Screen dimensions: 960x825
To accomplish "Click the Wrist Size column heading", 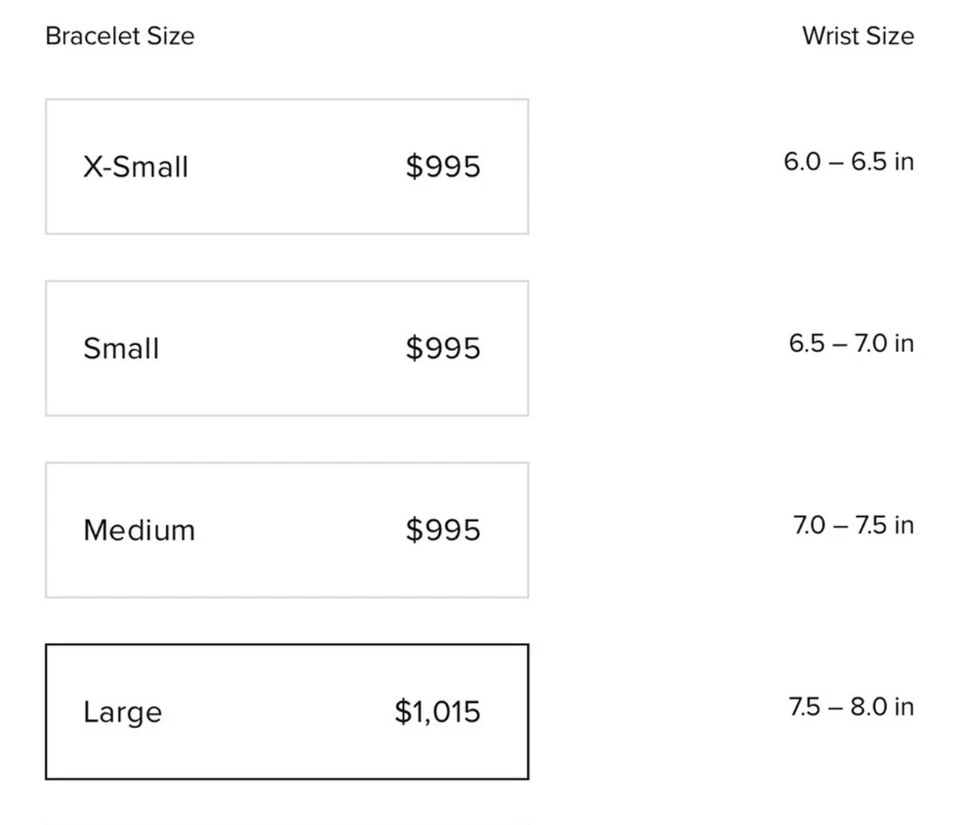I will pyautogui.click(x=857, y=36).
